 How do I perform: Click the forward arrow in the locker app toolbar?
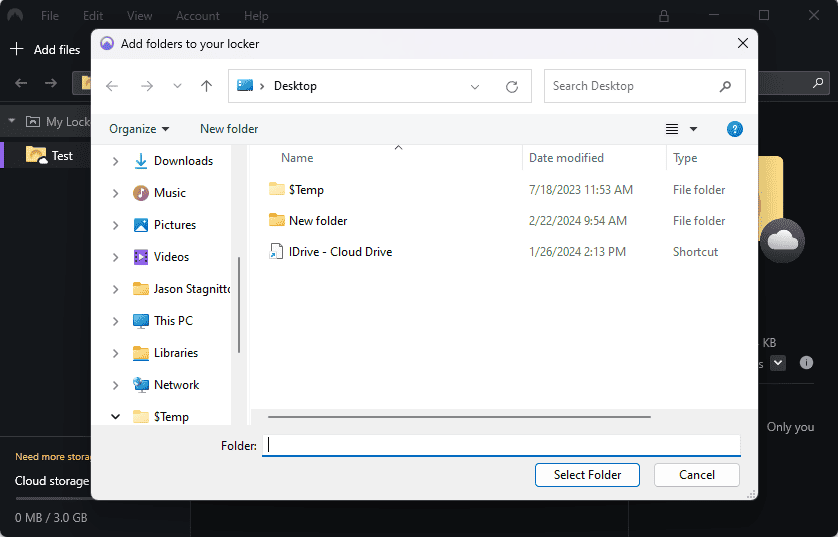[x=51, y=83]
